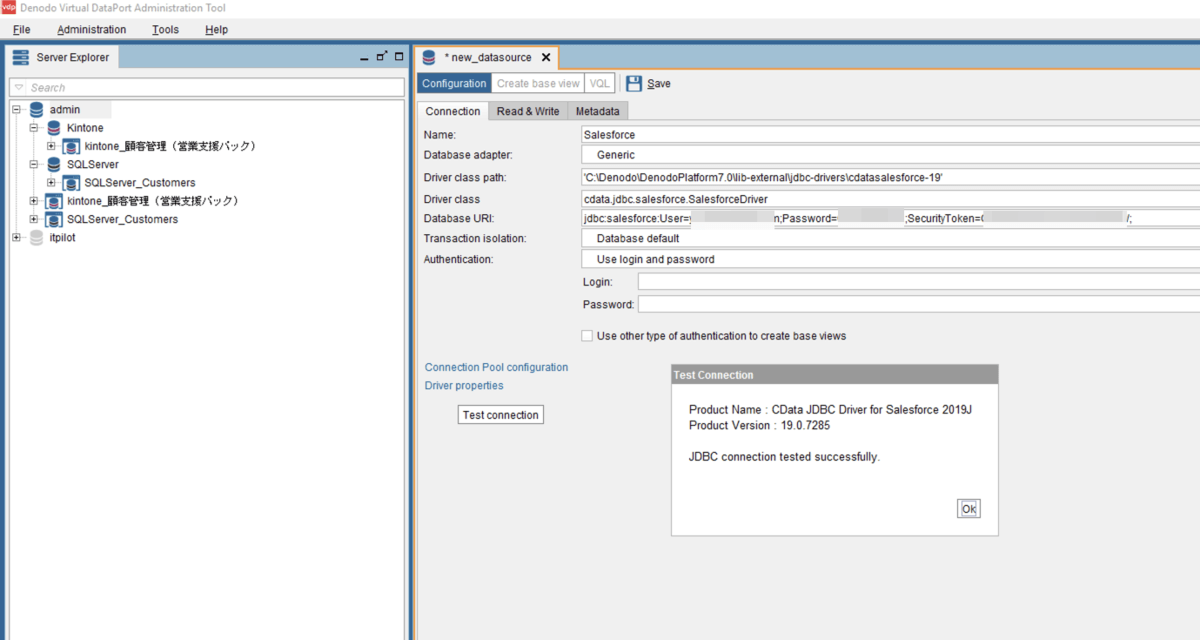The width and height of the screenshot is (1200, 640).
Task: Click view icon of SQLServer_Customers nested under SQLServer
Action: pyautogui.click(x=71, y=182)
